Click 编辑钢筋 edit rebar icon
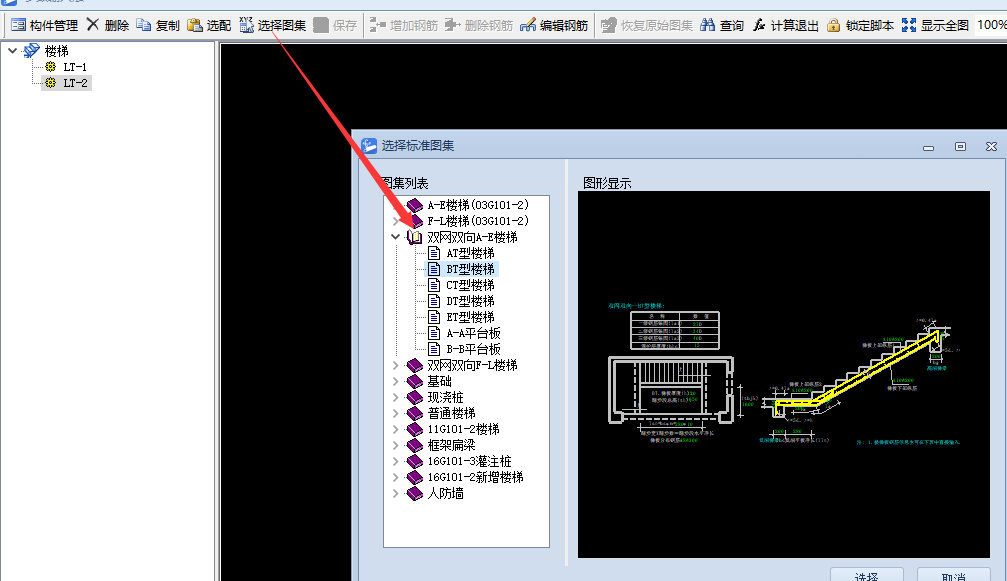1007x581 pixels. coord(528,25)
